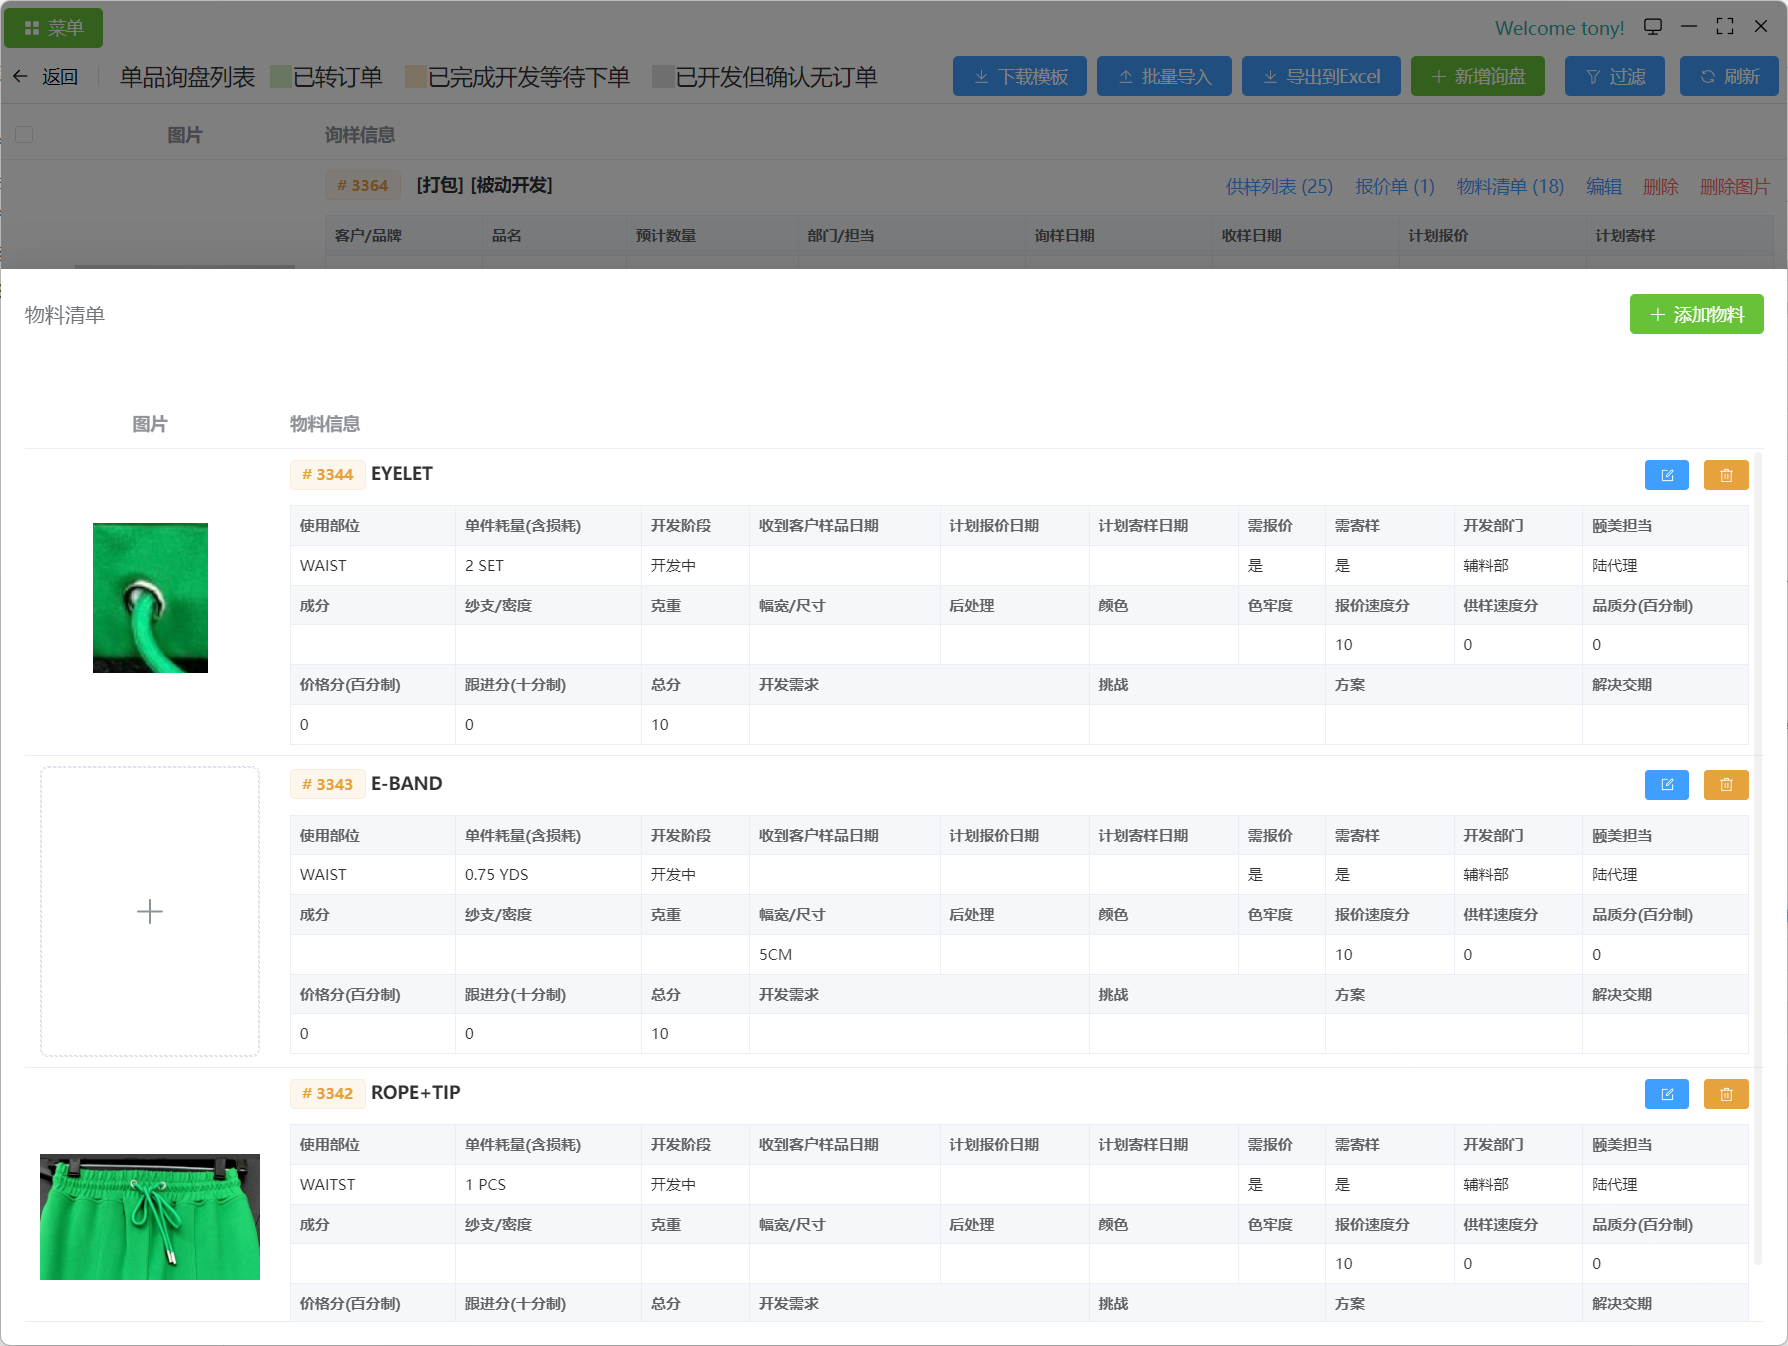
Task: Edit the EYELET material entry
Action: [x=1666, y=475]
